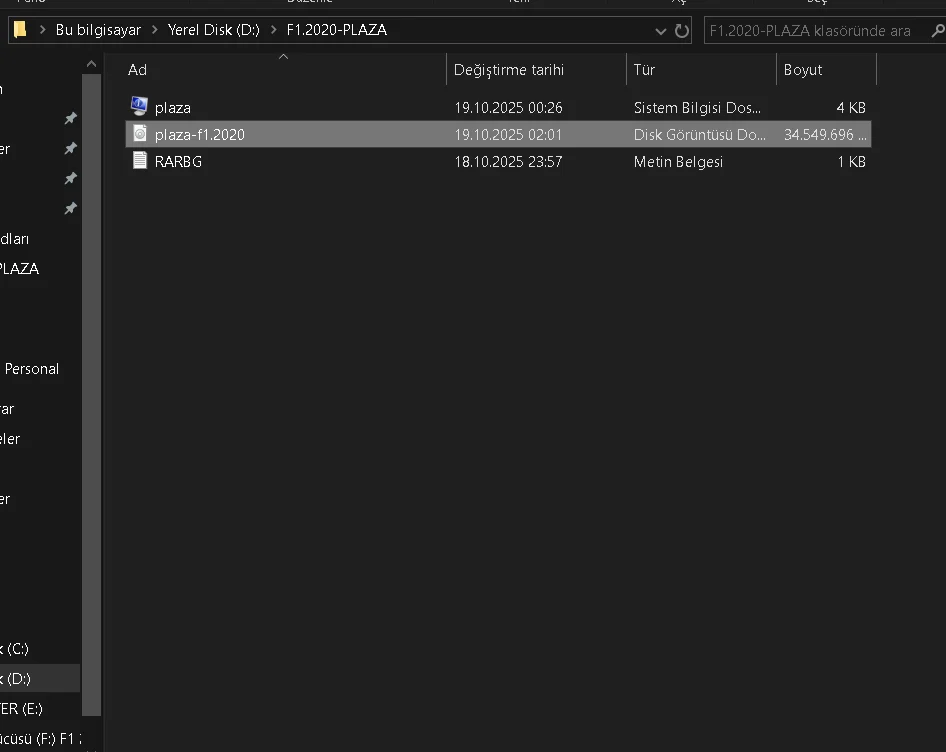Viewport: 946px width, 752px height.
Task: Go to 'Yerel Disk (D:)' breadcrumb
Action: tap(214, 30)
